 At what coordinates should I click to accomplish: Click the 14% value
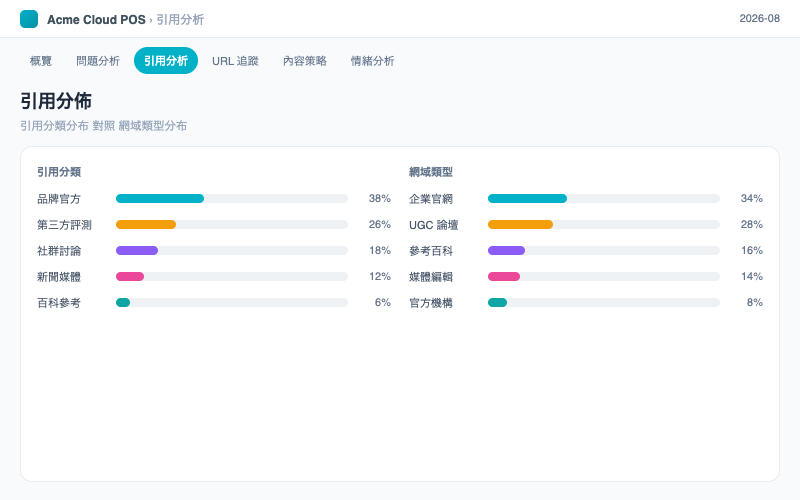(x=752, y=277)
